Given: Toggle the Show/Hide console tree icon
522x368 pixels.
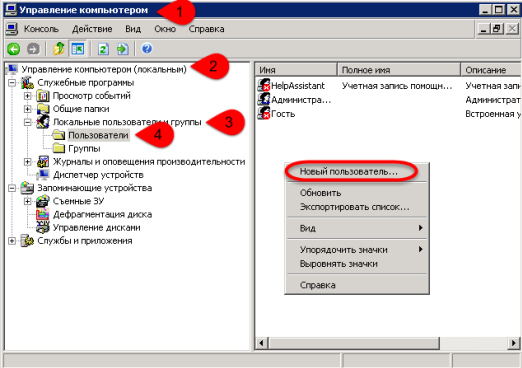Looking at the screenshot, I should click(78, 49).
